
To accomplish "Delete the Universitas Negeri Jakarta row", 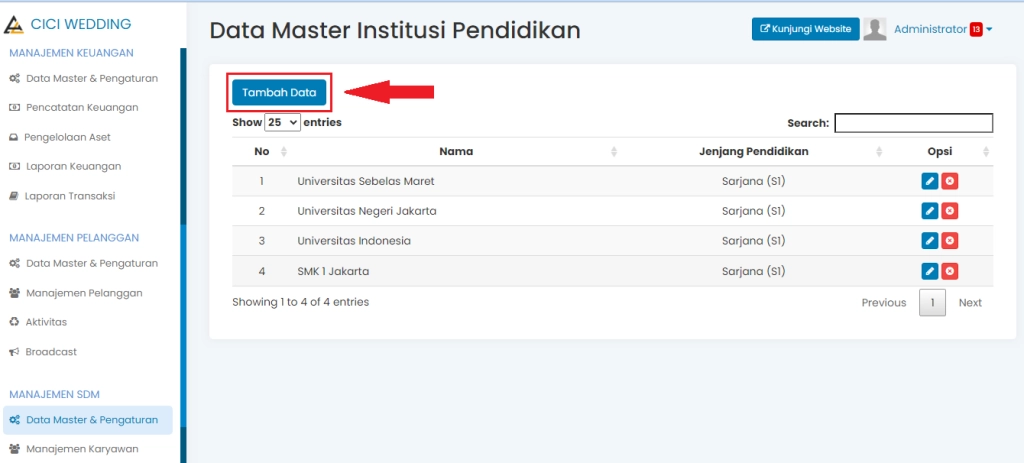I will (950, 211).
